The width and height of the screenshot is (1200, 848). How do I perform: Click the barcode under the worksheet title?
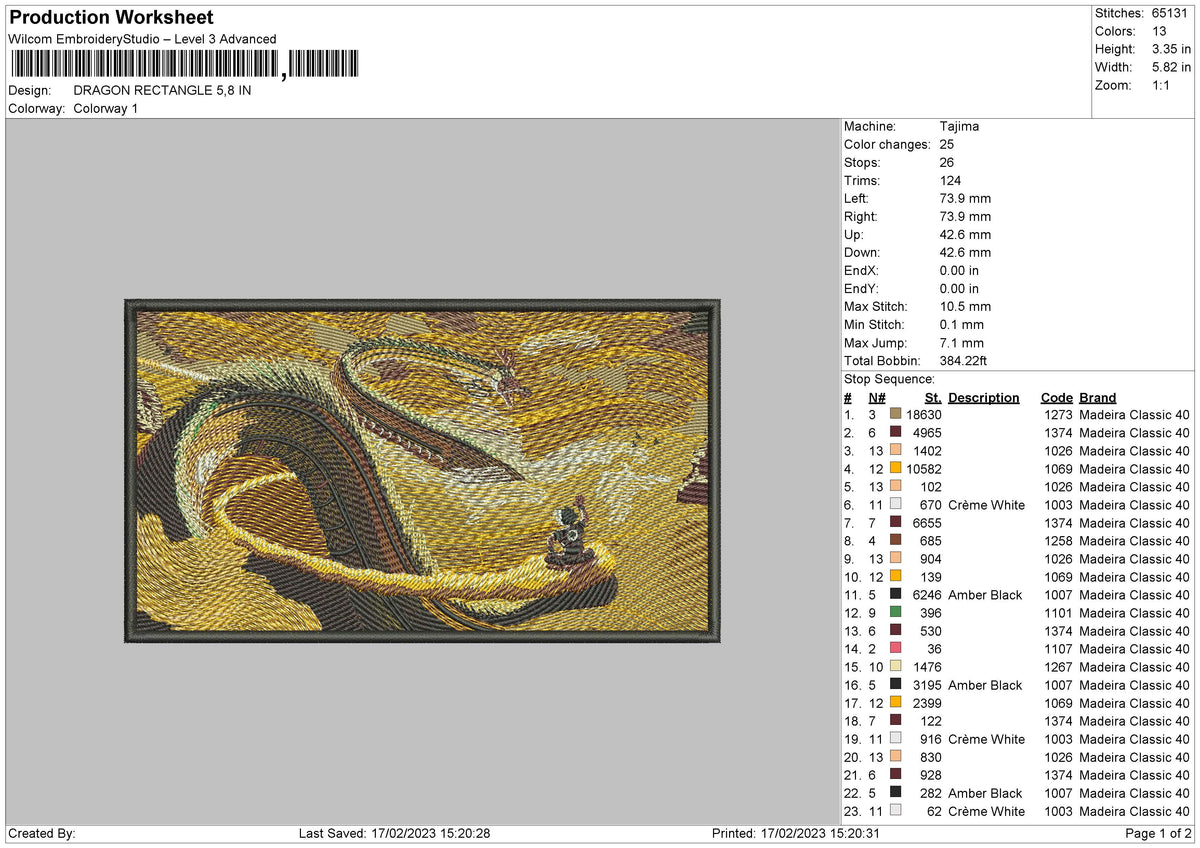click(184, 65)
